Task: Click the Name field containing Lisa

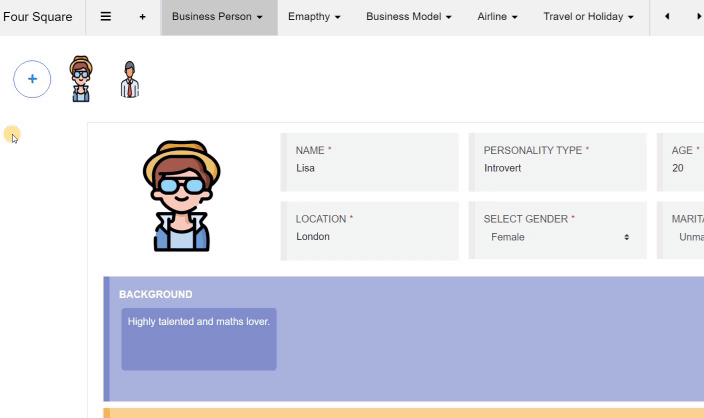Action: 371,168
